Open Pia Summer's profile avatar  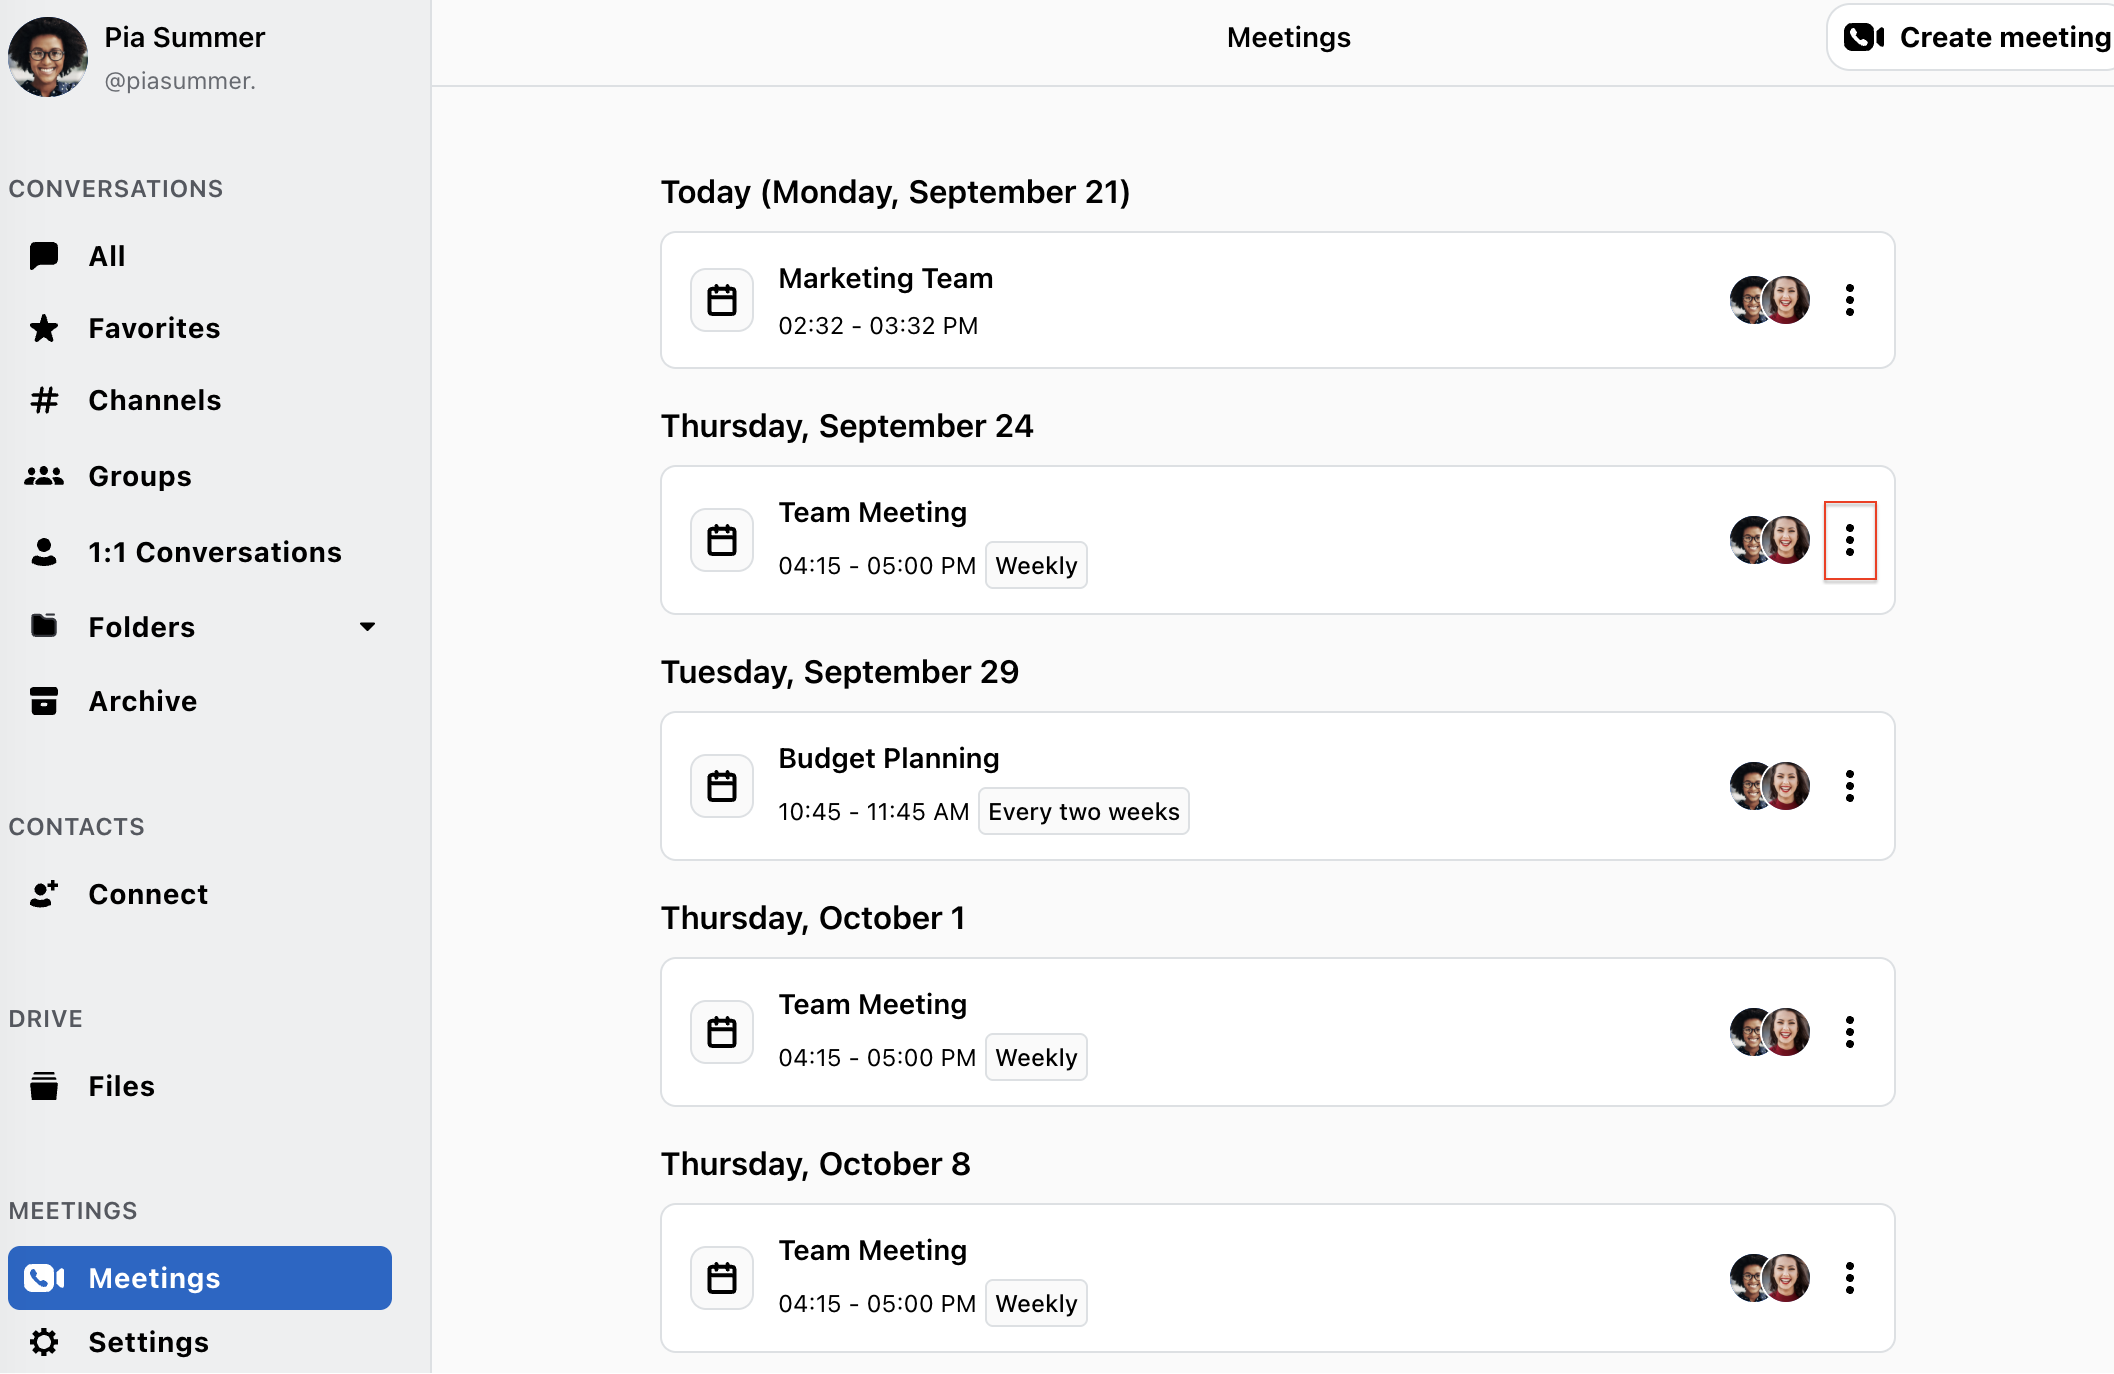click(x=47, y=57)
